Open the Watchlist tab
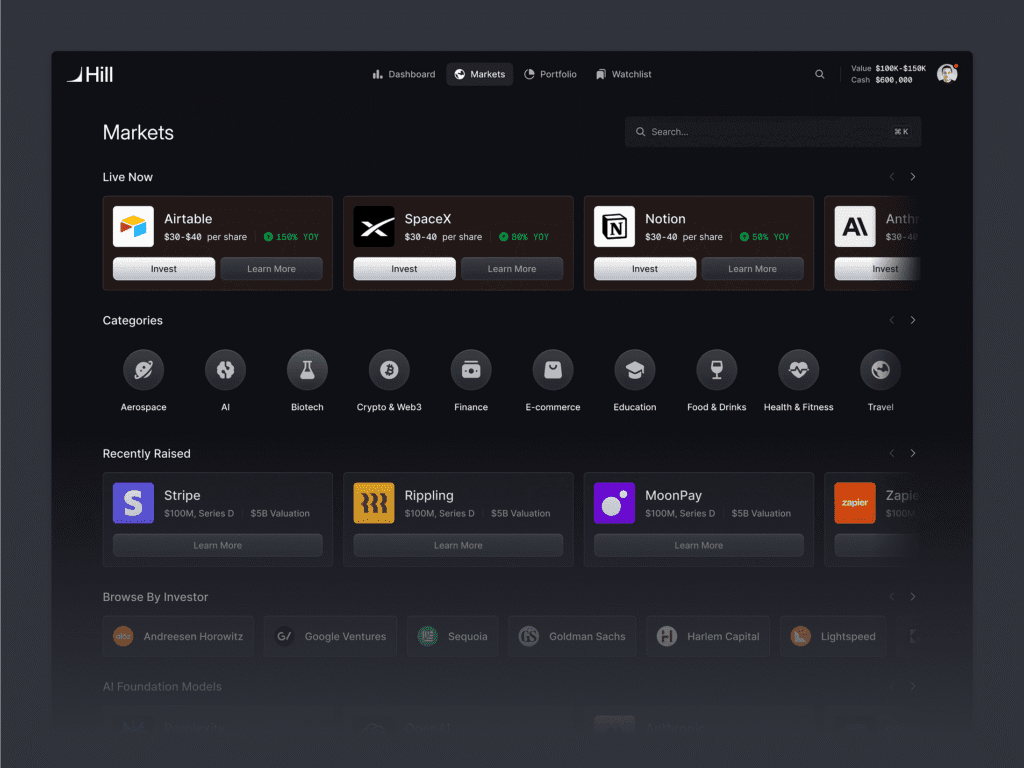The width and height of the screenshot is (1024, 768). coord(624,74)
